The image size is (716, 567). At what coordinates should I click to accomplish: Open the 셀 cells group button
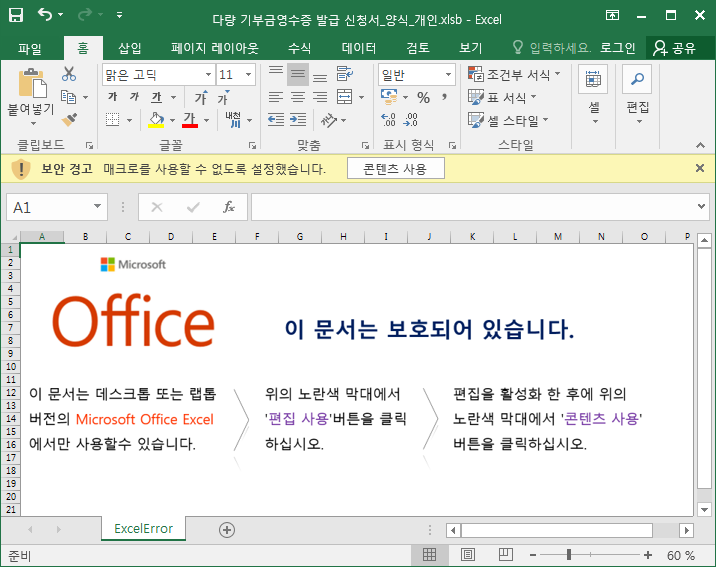593,95
